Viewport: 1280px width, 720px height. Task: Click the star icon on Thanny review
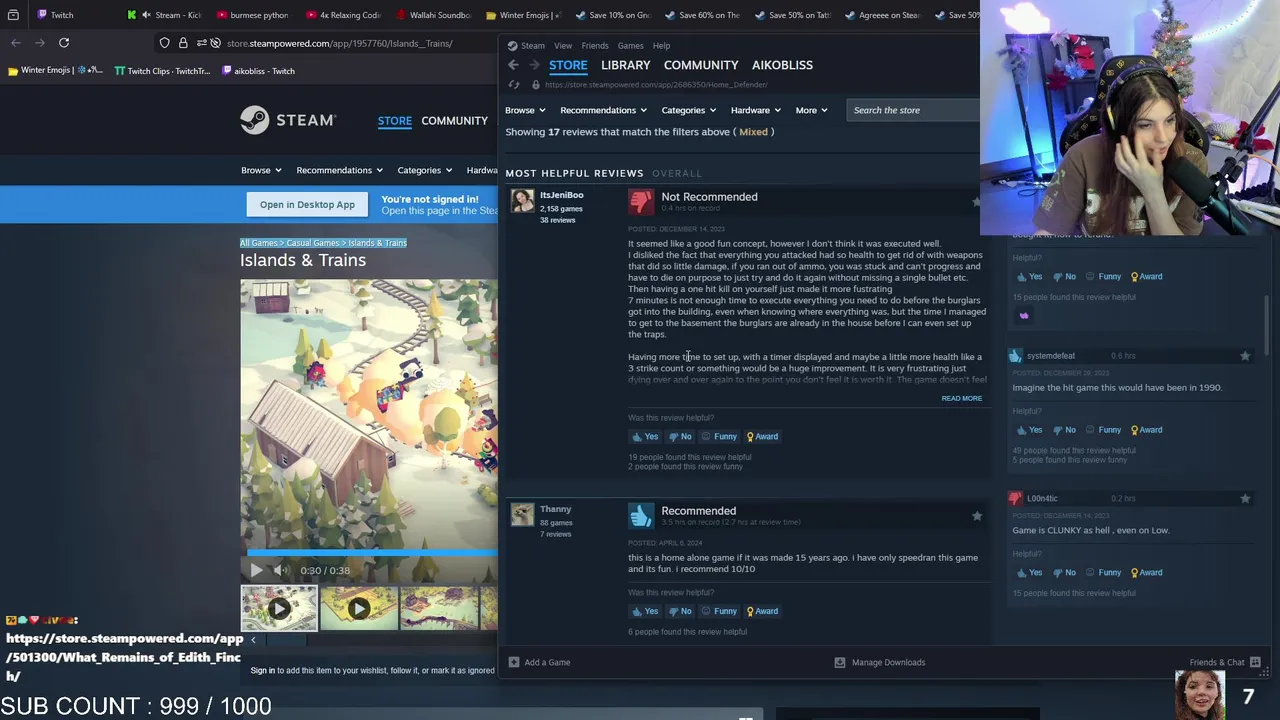tap(977, 516)
